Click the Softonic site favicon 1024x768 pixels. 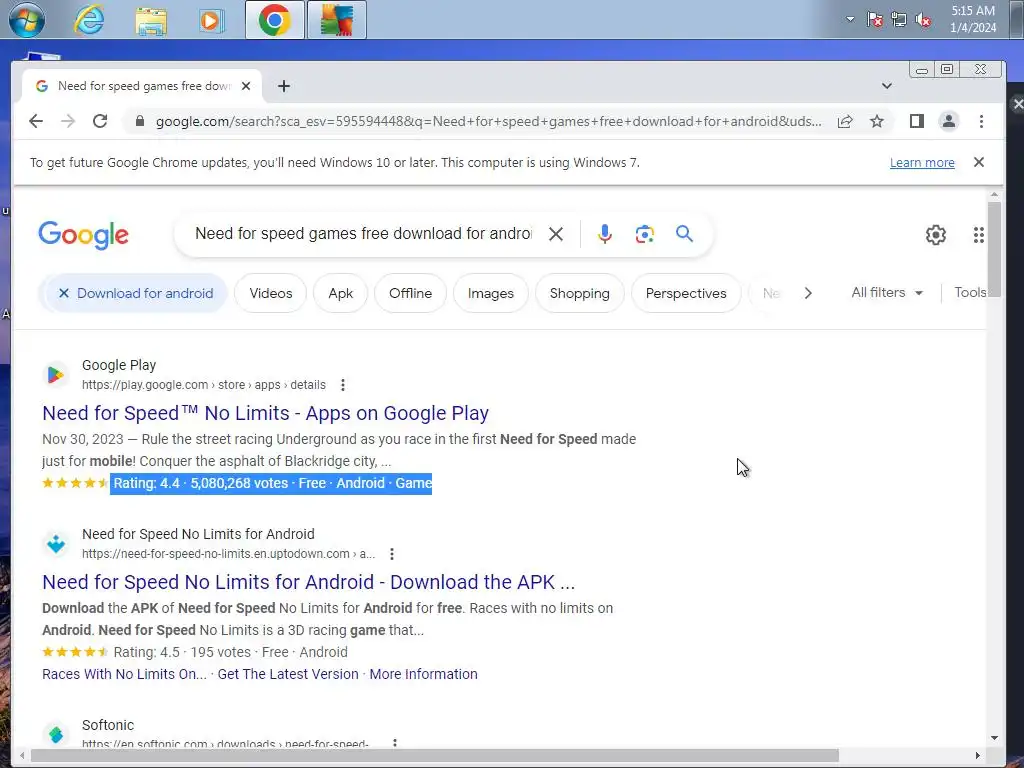[56, 735]
